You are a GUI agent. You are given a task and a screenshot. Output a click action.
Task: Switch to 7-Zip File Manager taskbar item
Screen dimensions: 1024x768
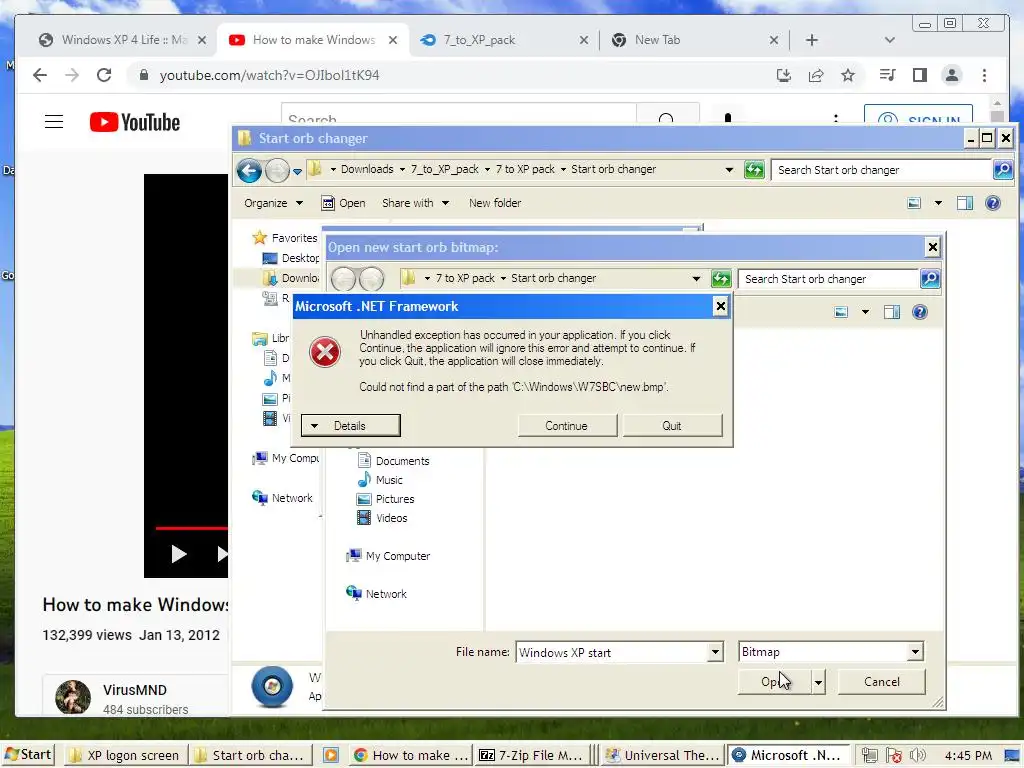[532, 756]
